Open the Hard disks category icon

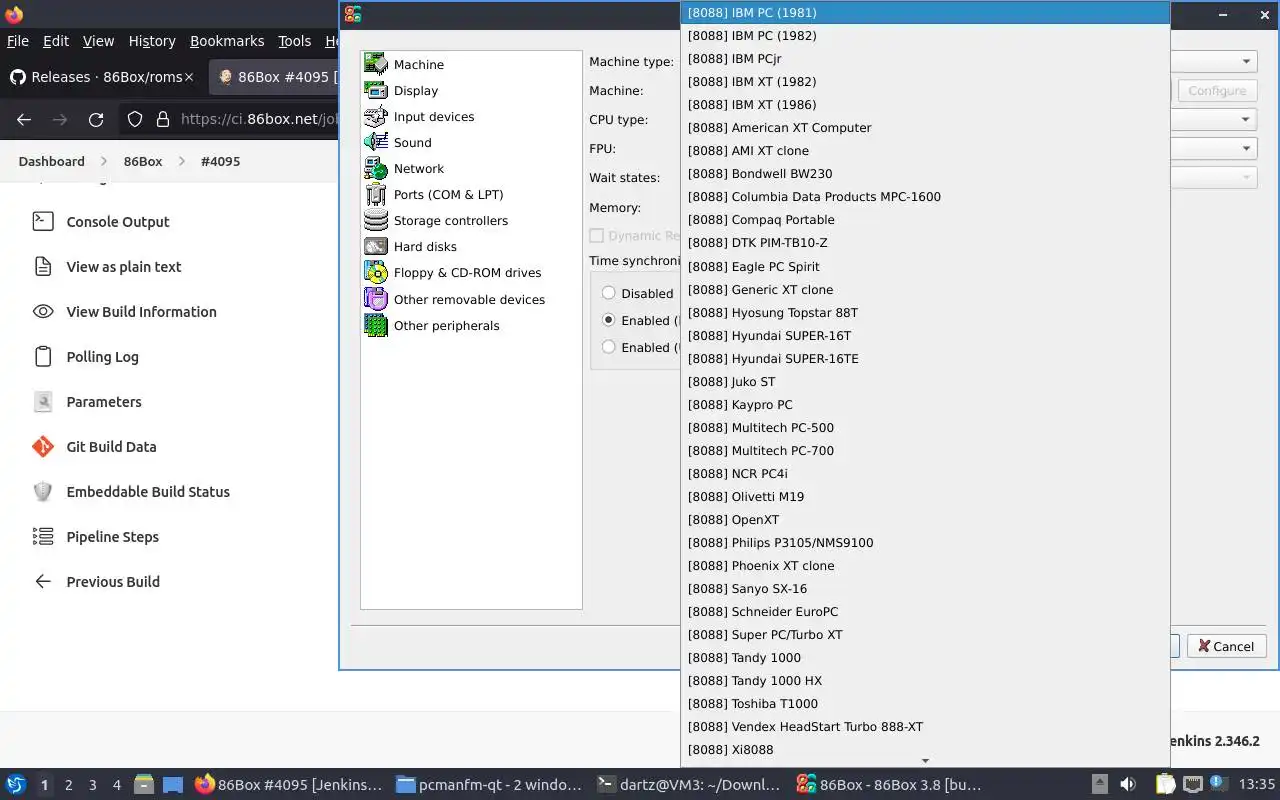tap(376, 246)
